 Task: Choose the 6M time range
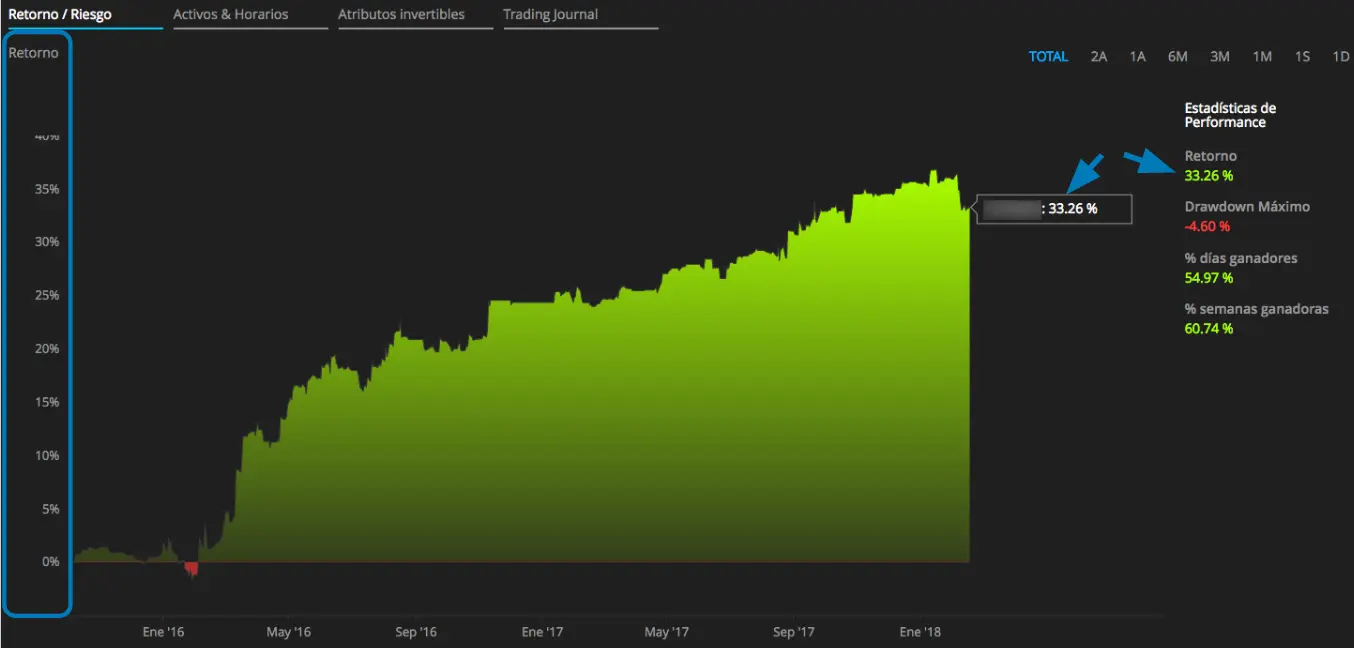pyautogui.click(x=1177, y=57)
